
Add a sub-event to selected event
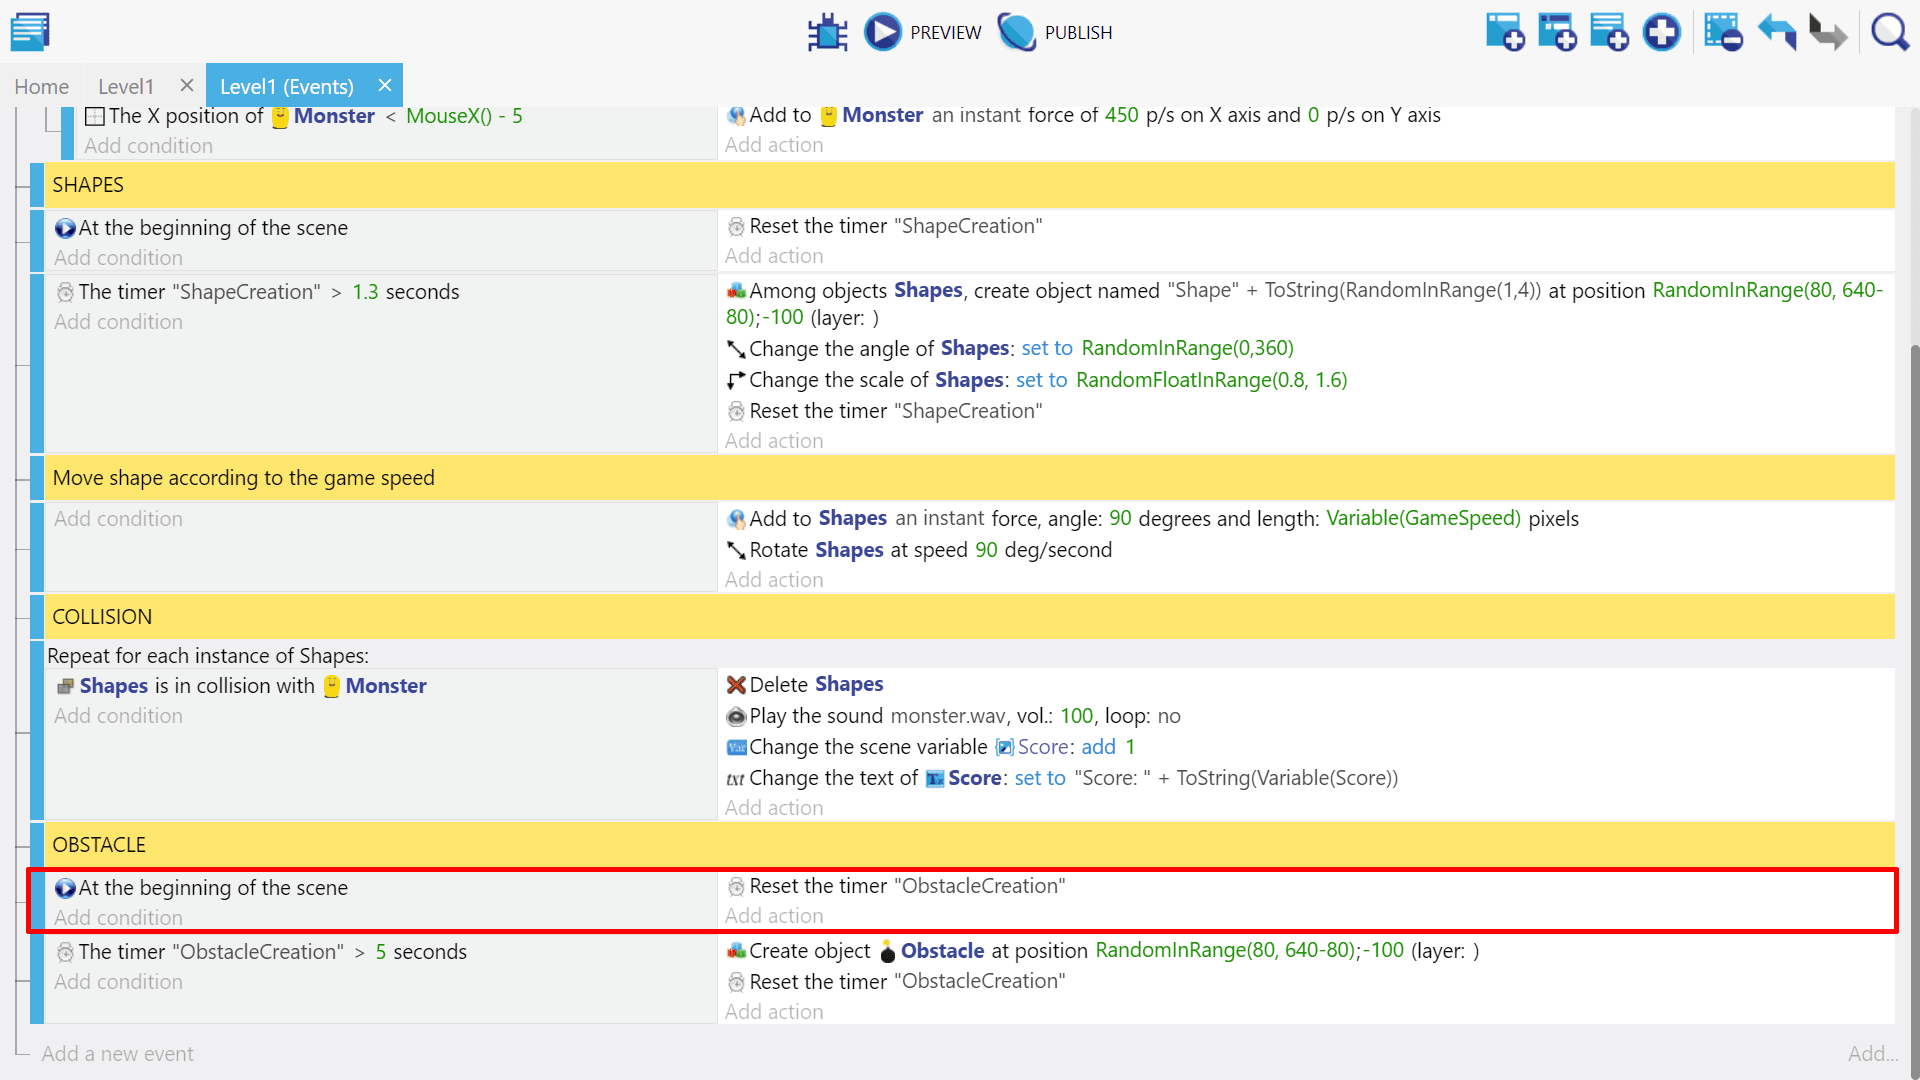pos(1557,32)
